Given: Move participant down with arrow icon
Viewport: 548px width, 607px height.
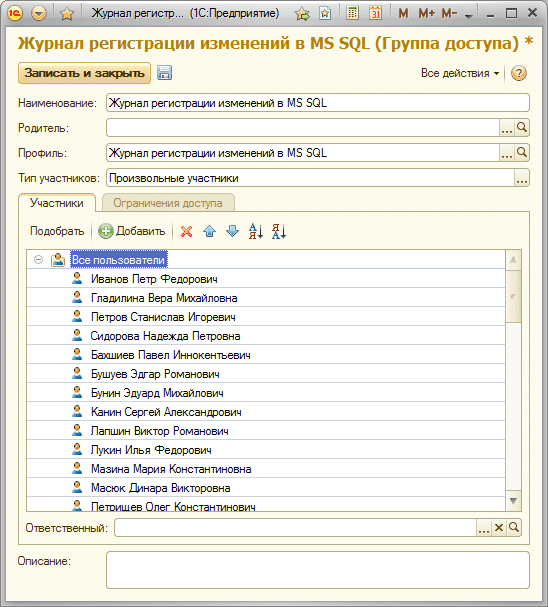Looking at the screenshot, I should pos(232,231).
